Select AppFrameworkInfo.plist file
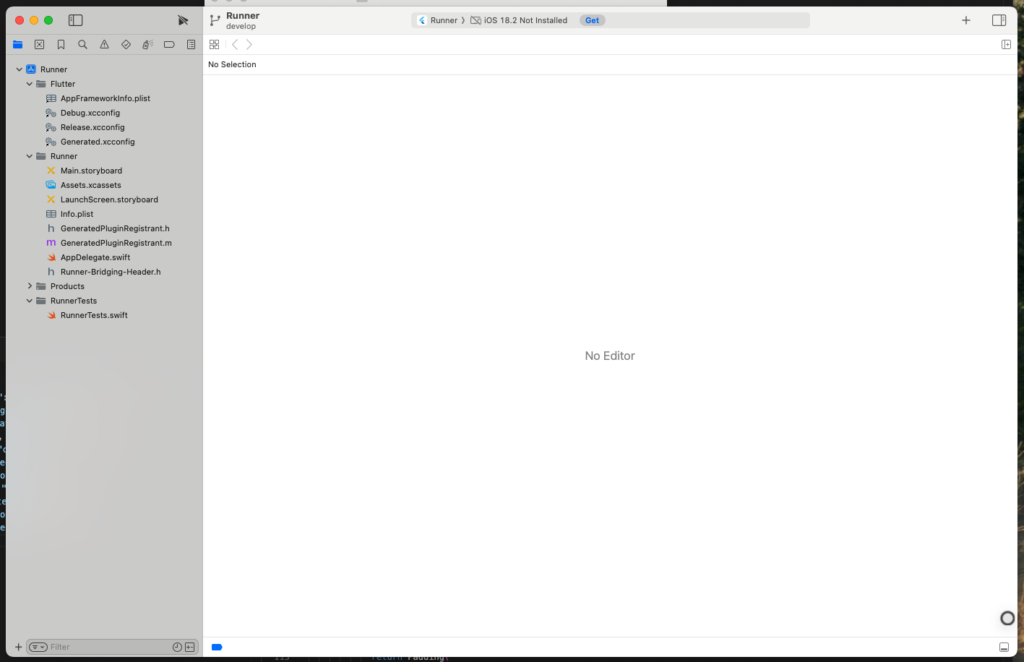Image resolution: width=1024 pixels, height=662 pixels. point(104,98)
